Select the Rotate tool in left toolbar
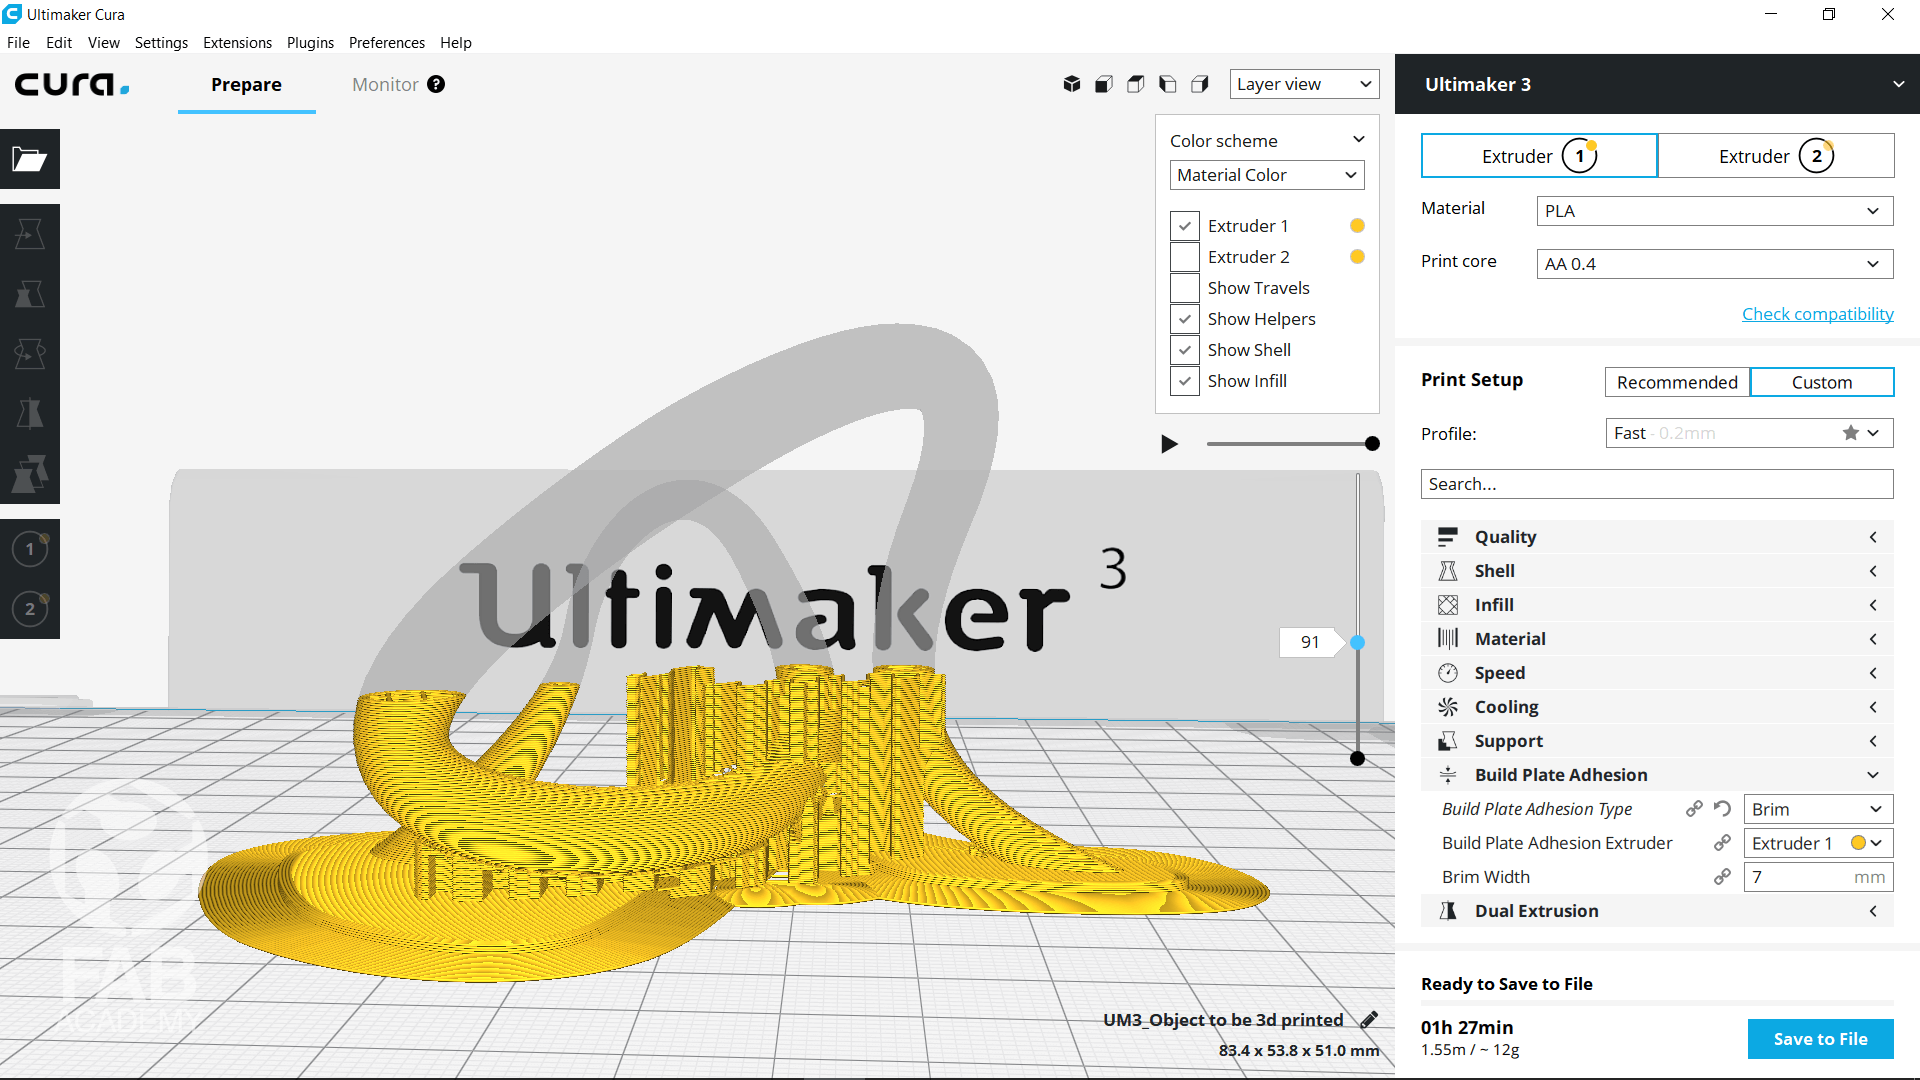1920x1080 pixels. 30,354
